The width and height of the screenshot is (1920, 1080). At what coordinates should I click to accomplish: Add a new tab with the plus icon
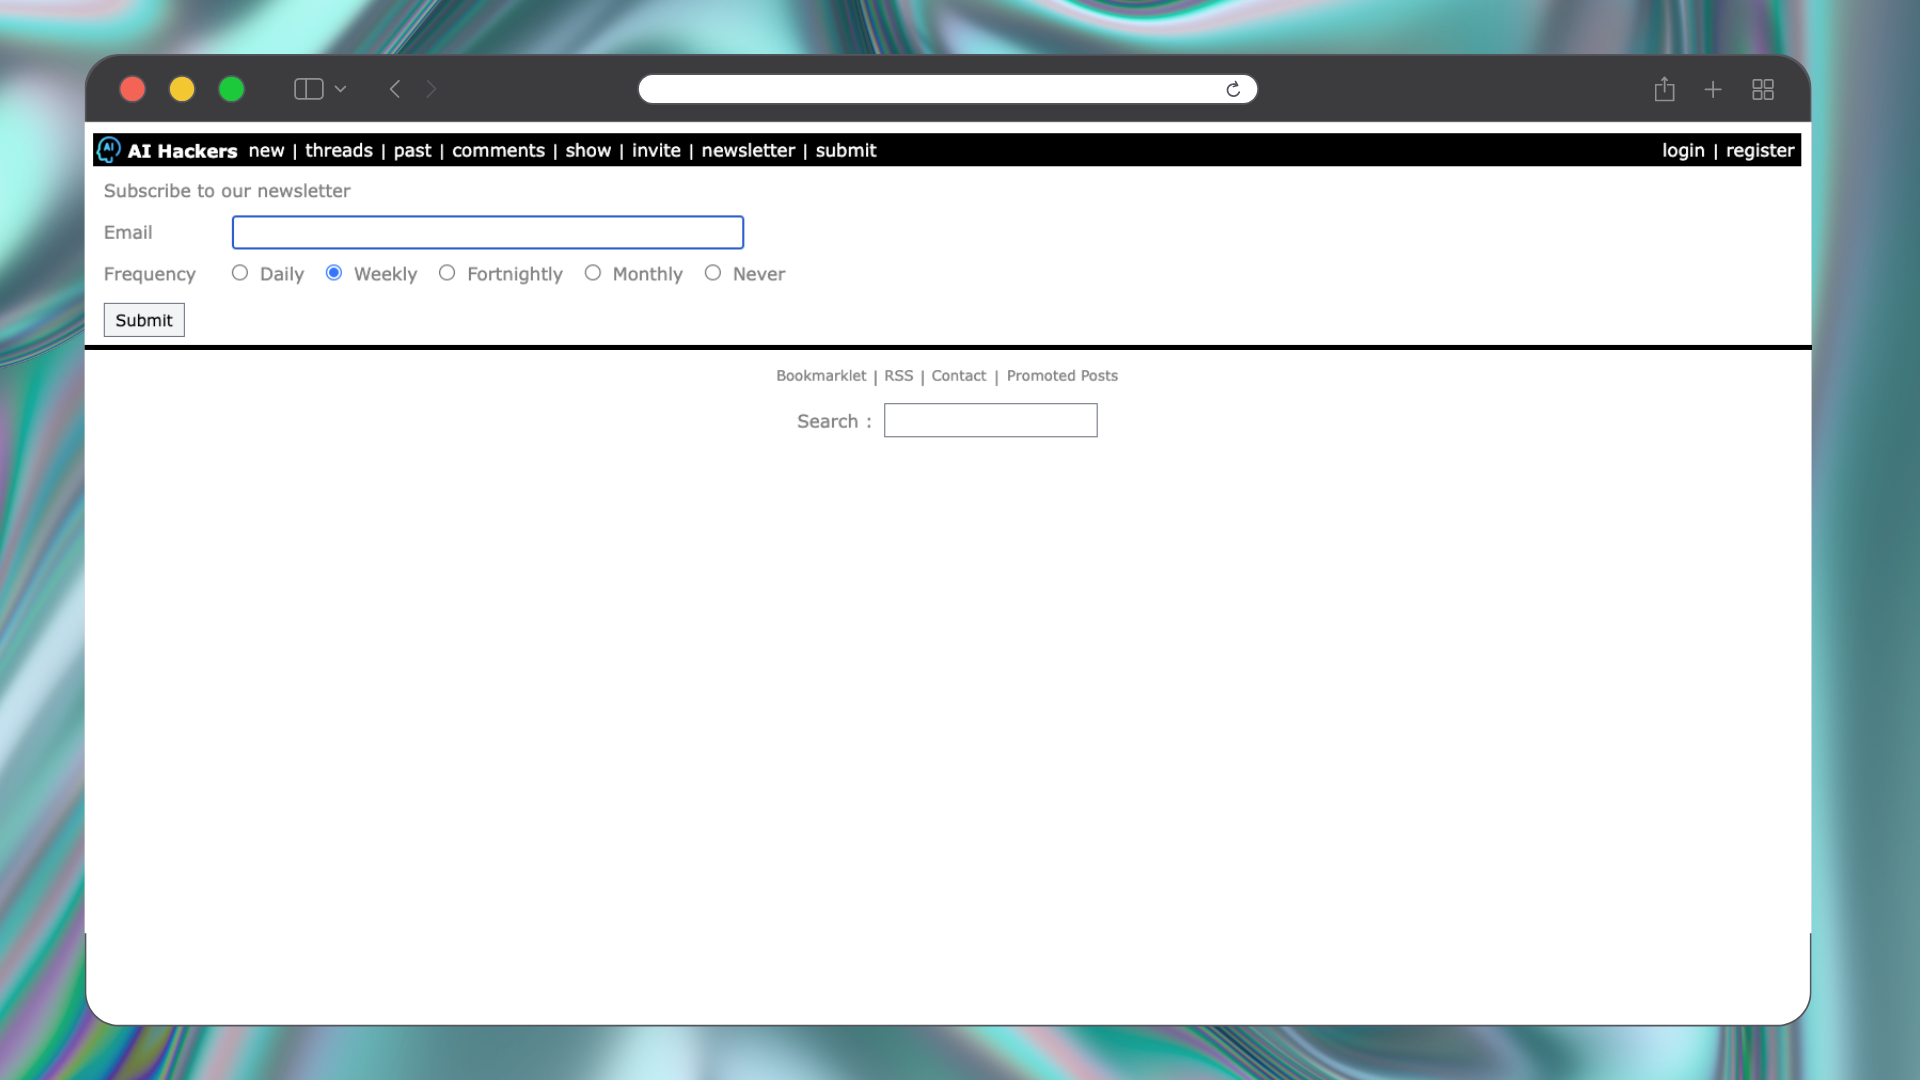[1713, 89]
